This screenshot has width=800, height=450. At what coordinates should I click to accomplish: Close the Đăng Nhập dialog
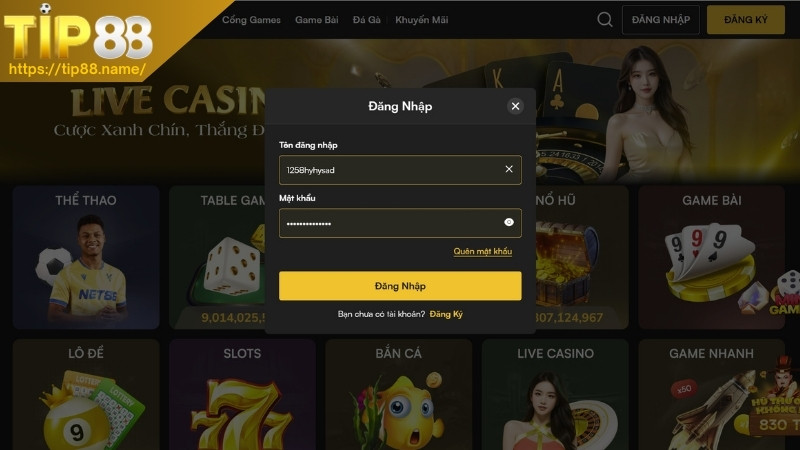tap(515, 106)
